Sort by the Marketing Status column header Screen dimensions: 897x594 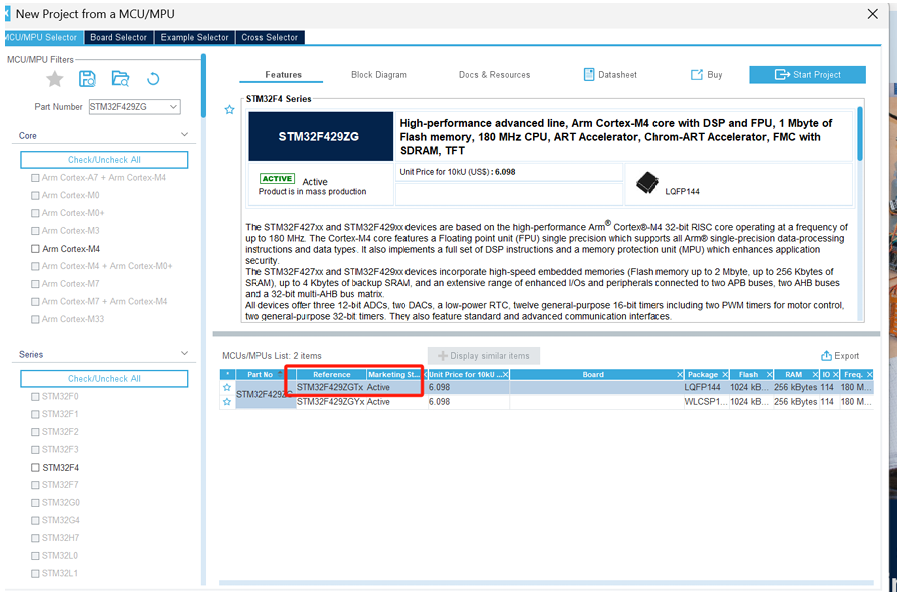[395, 374]
